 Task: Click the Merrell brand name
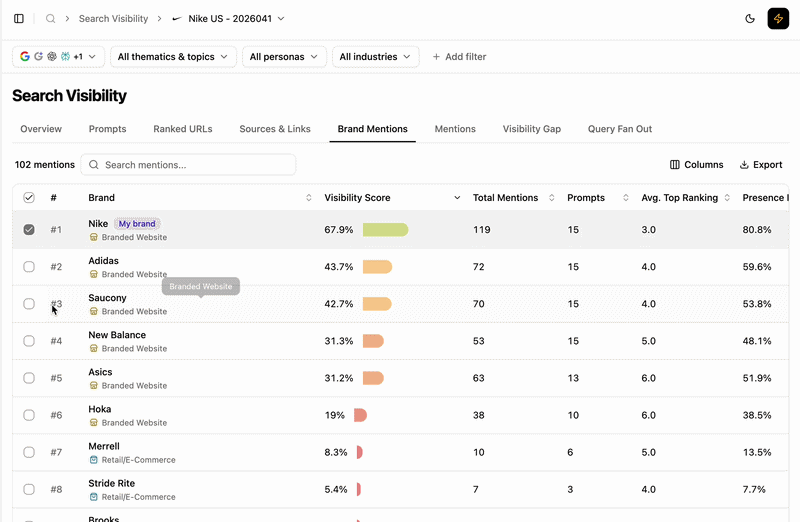[104, 446]
